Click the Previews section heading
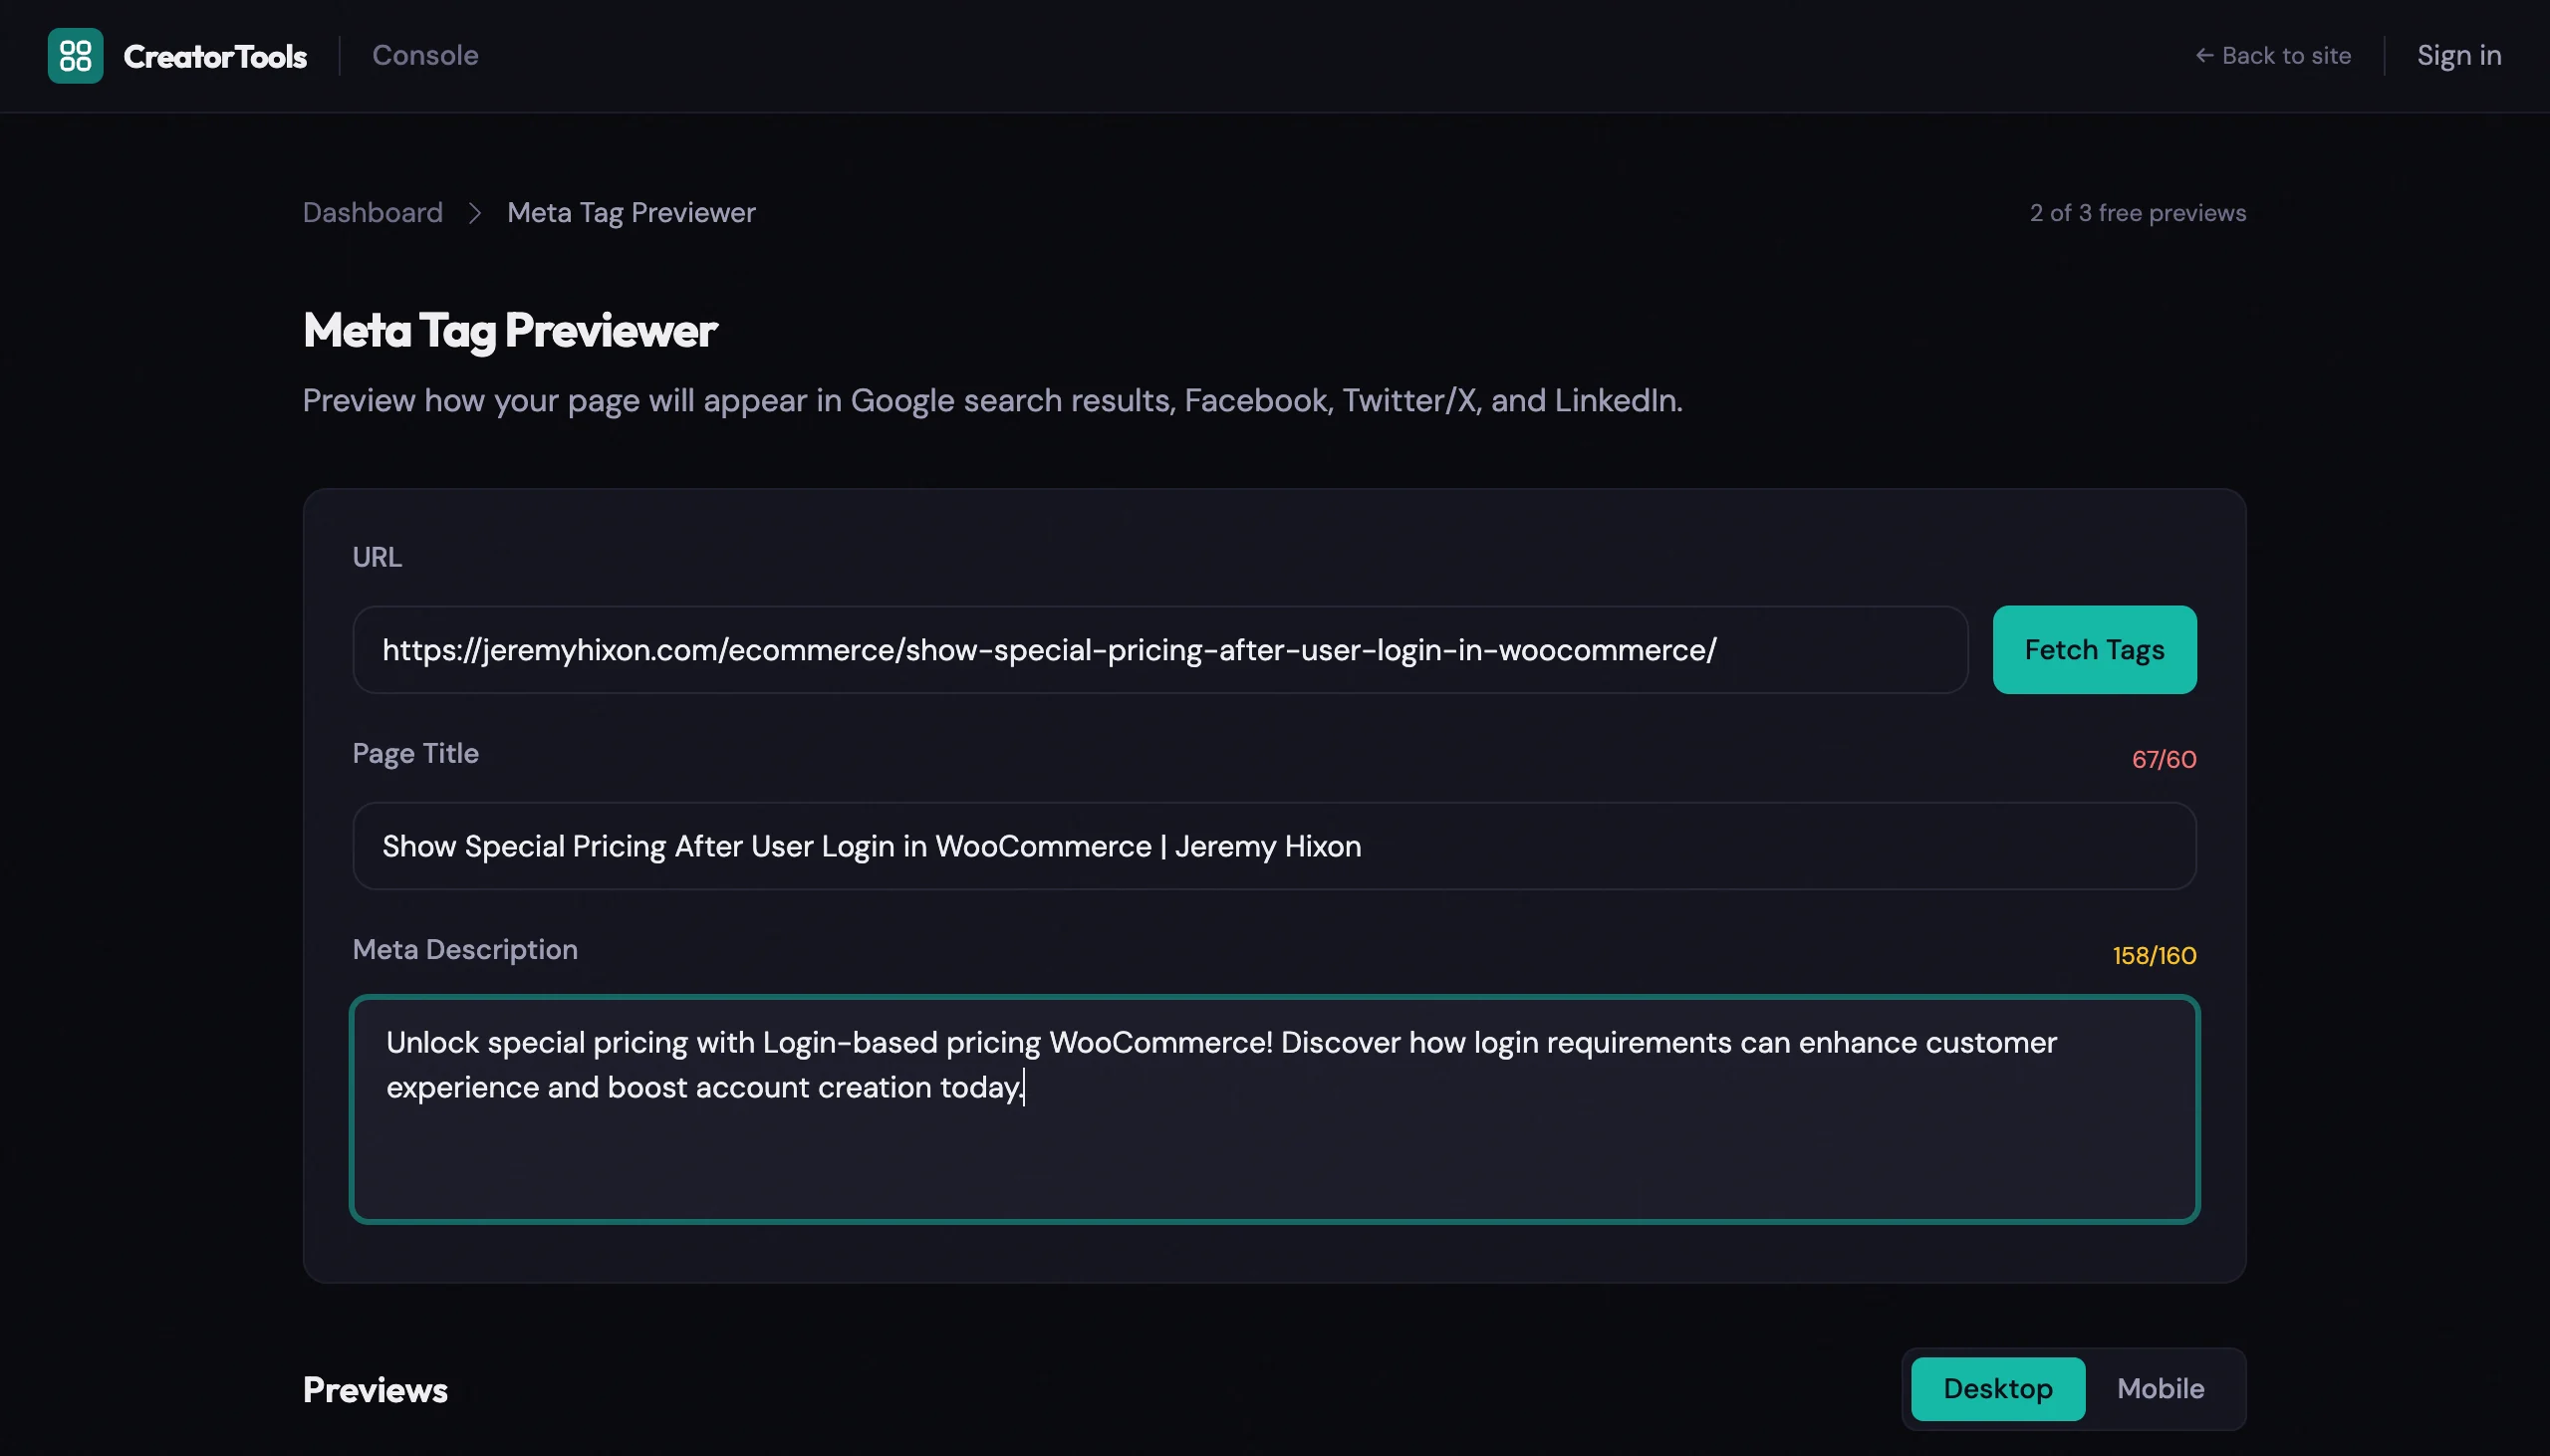The height and width of the screenshot is (1456, 2550). [x=375, y=1388]
